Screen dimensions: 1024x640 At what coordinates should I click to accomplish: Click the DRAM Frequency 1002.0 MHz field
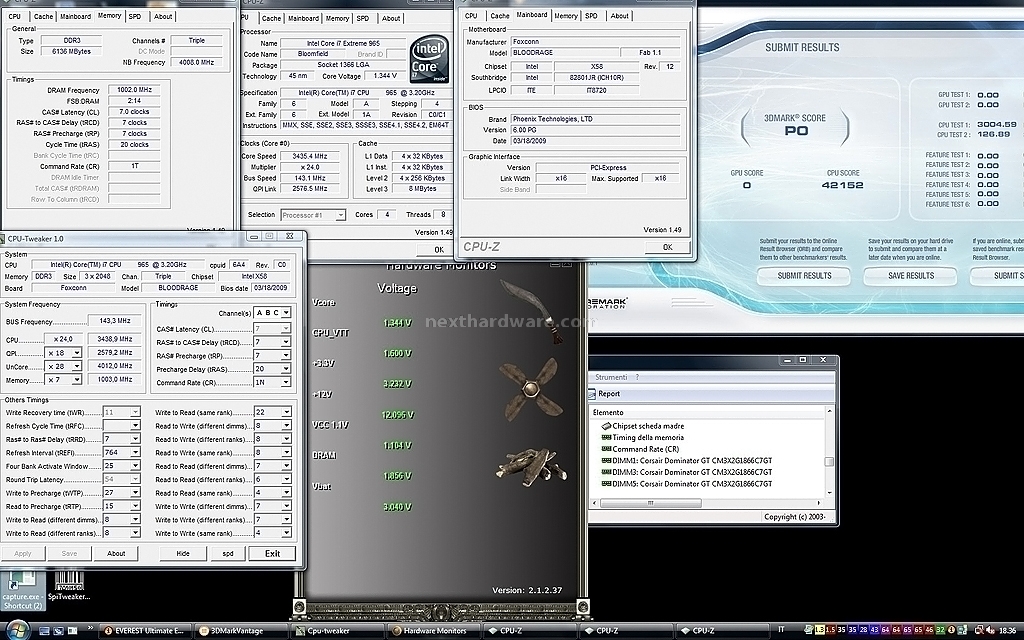pyautogui.click(x=135, y=90)
